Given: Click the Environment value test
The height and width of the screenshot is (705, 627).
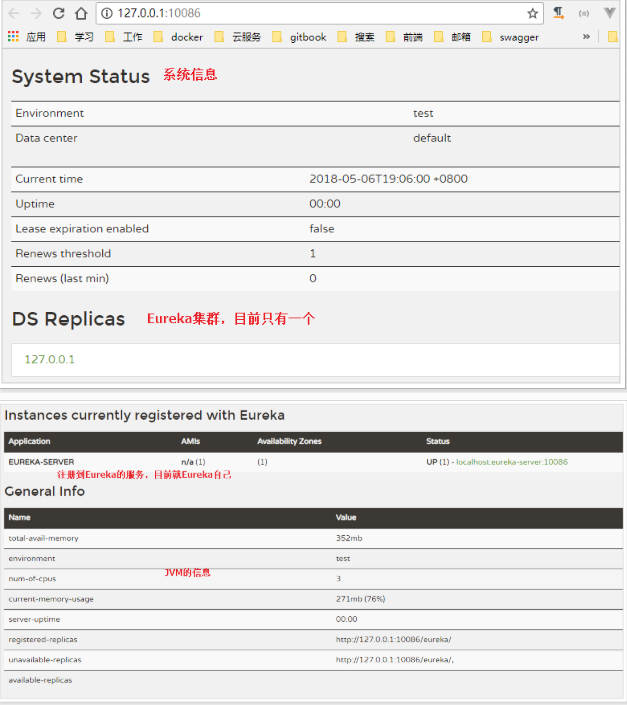Looking at the screenshot, I should [x=423, y=113].
